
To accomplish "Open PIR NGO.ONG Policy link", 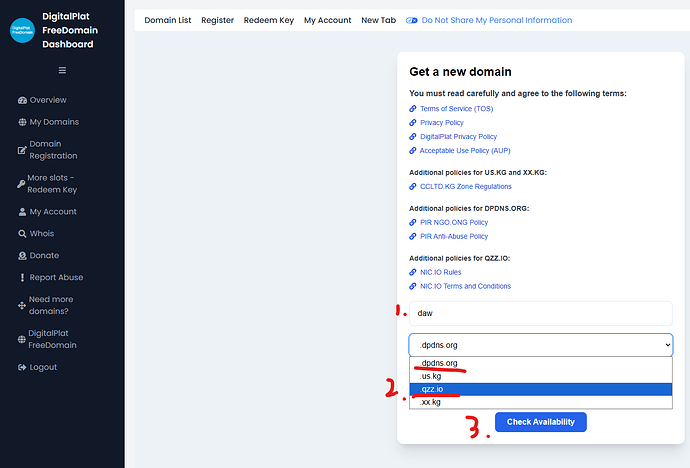I will (x=454, y=223).
